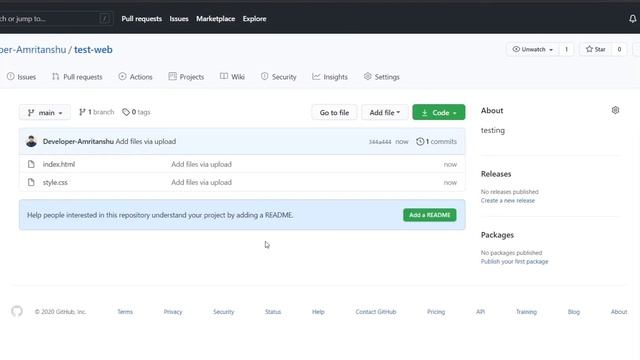Open the Actions tab

(136, 77)
